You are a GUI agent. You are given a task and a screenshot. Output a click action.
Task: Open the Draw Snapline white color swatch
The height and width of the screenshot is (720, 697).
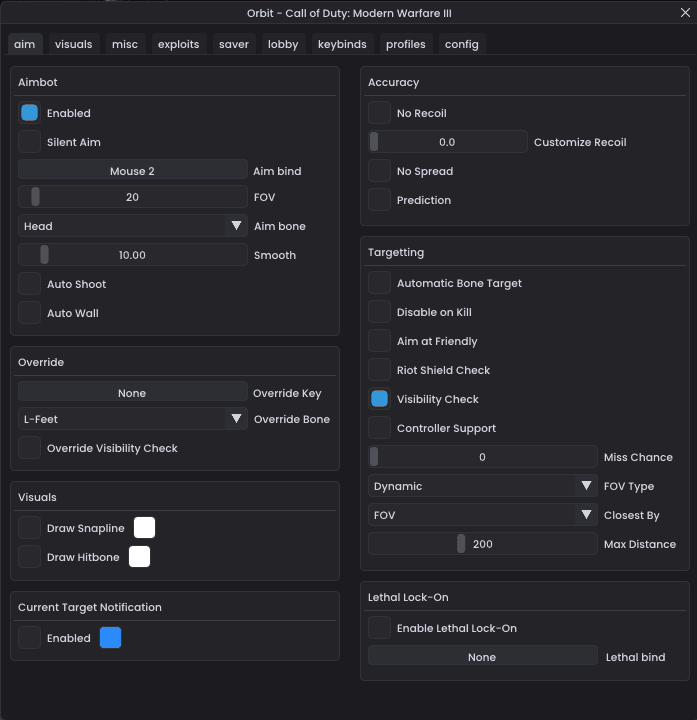point(144,528)
